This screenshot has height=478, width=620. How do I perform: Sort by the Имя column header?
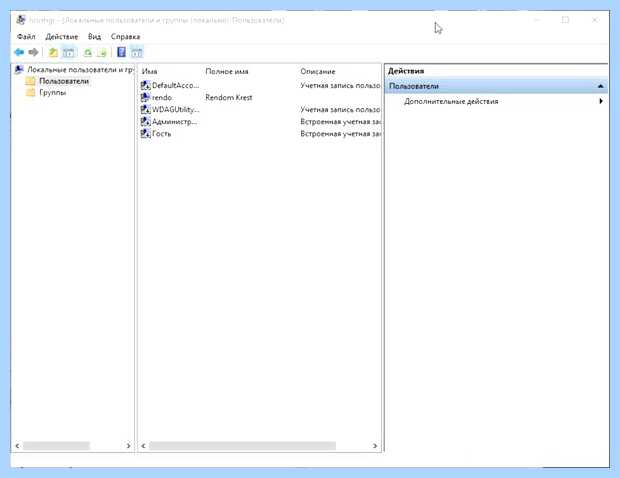149,72
